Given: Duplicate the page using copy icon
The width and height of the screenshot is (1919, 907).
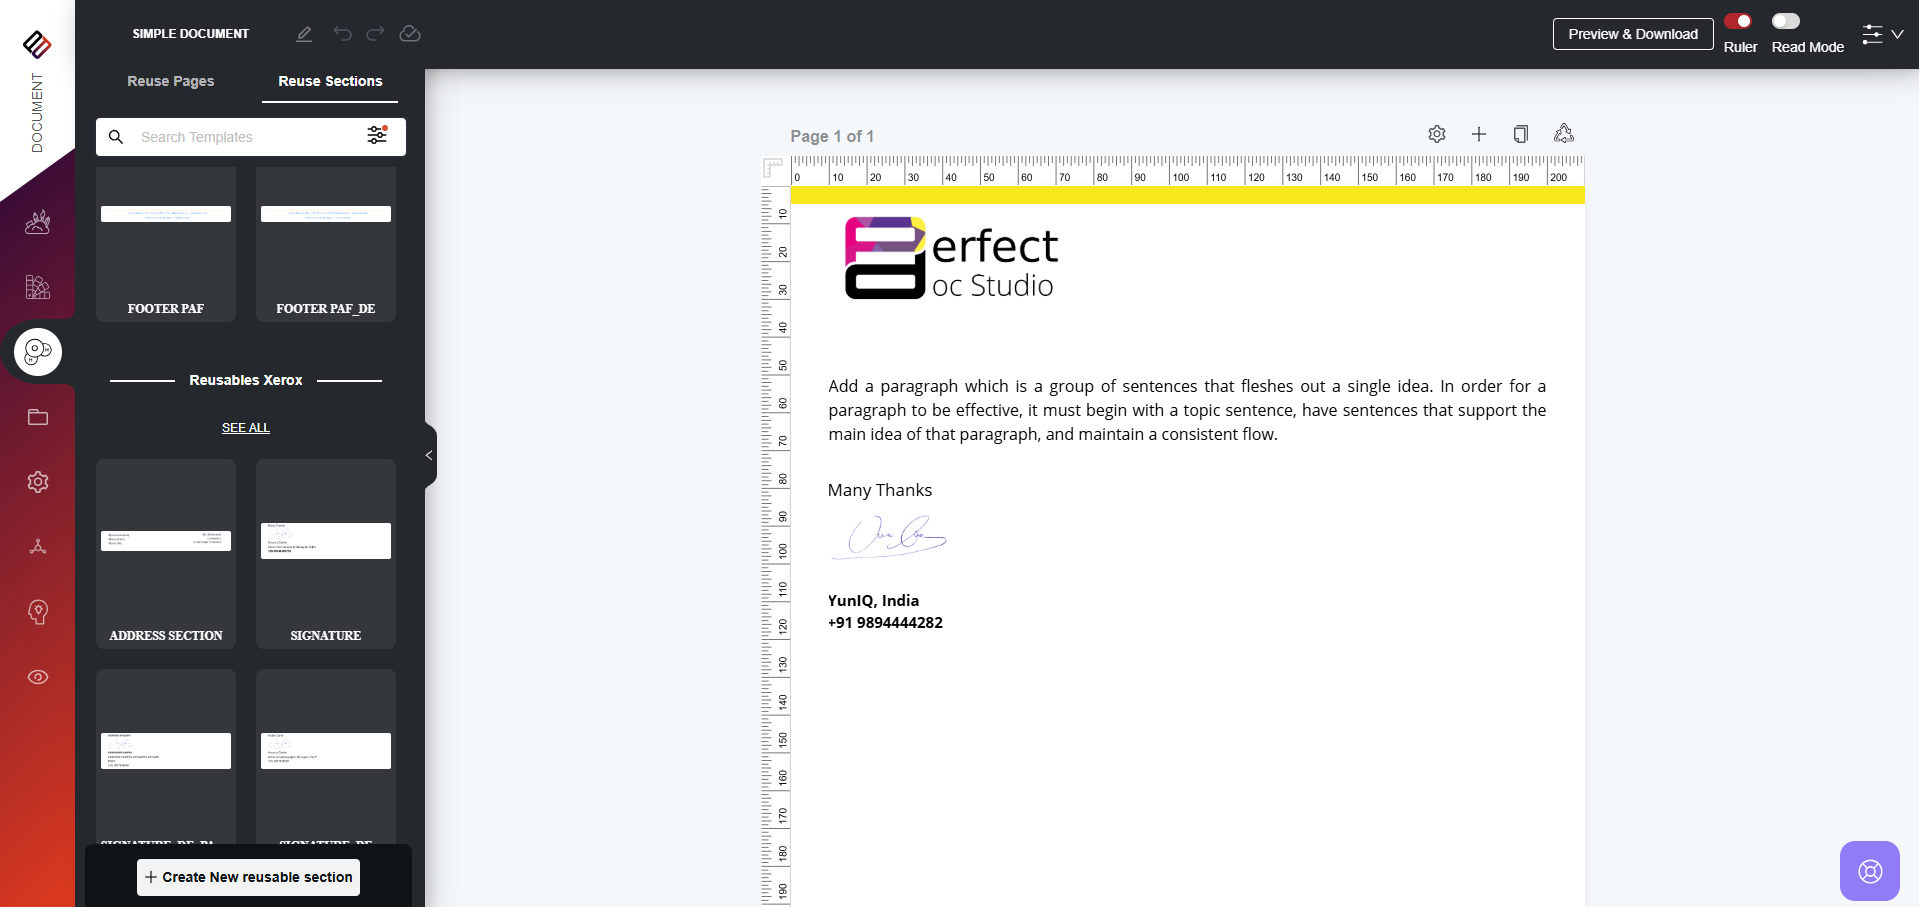Looking at the screenshot, I should [1520, 134].
